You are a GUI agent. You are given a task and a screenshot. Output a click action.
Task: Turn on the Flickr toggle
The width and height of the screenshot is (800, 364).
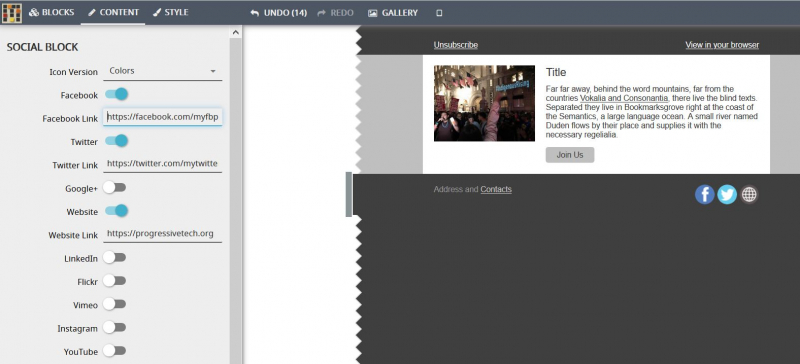click(x=114, y=280)
